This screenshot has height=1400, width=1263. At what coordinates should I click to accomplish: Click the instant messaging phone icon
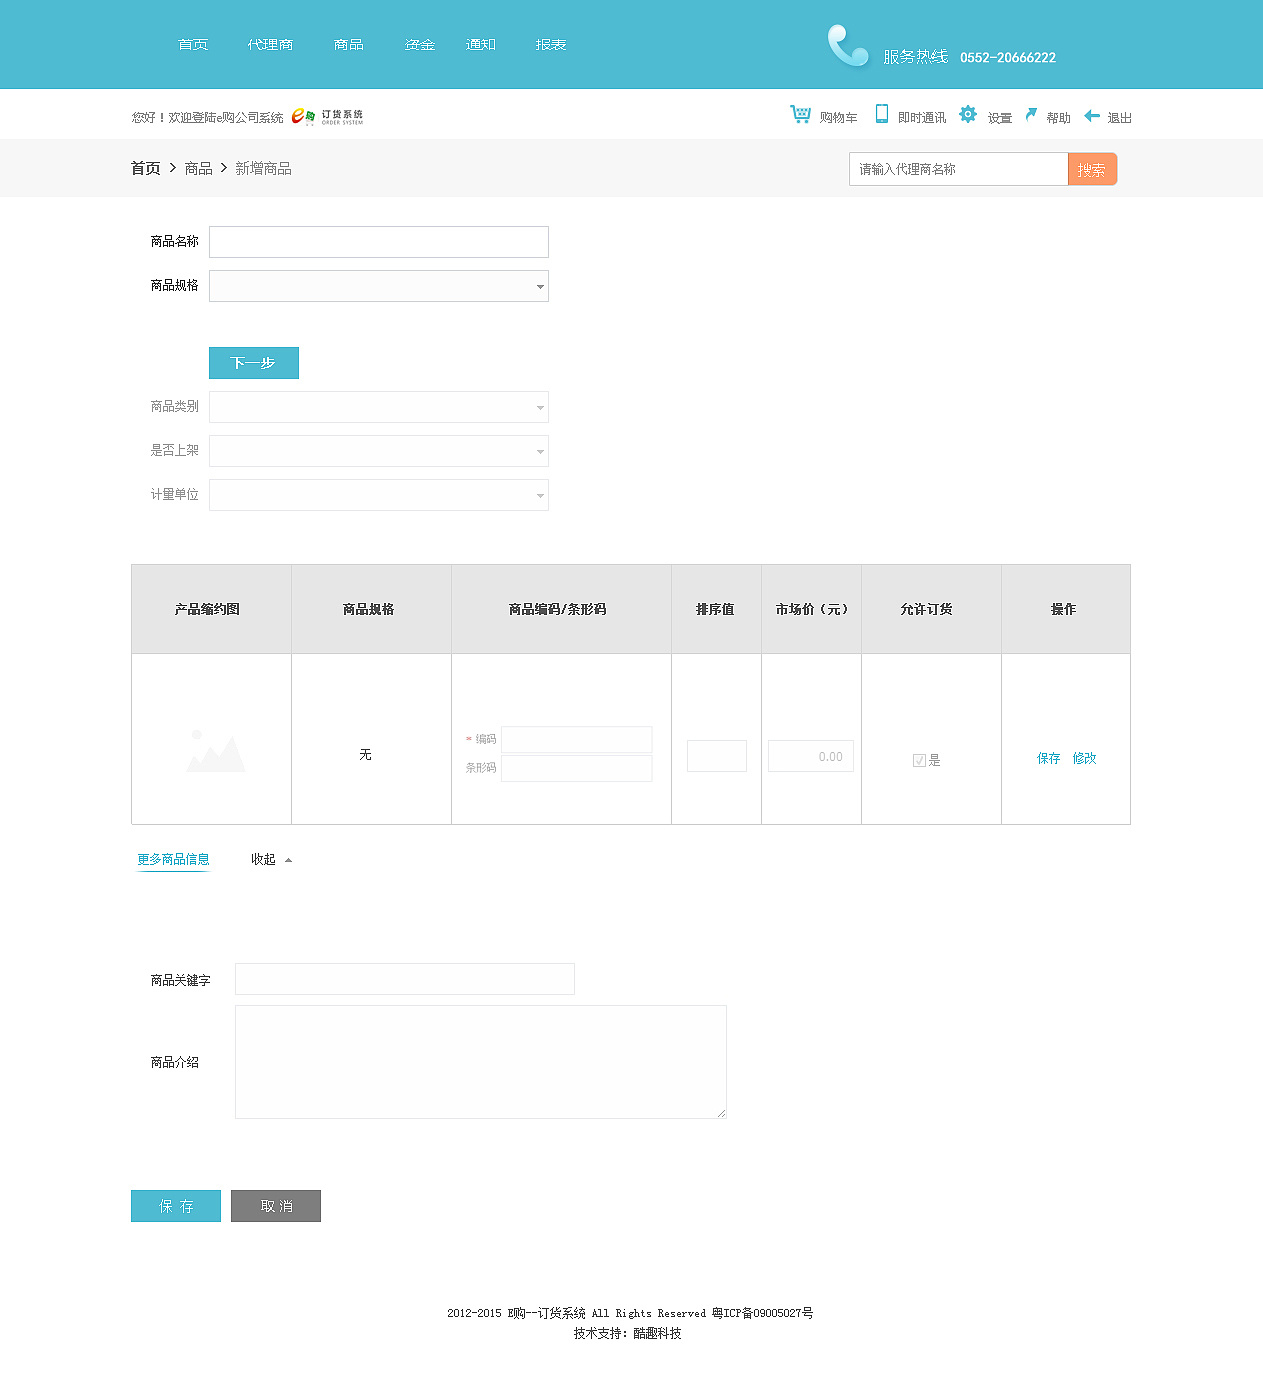(881, 113)
